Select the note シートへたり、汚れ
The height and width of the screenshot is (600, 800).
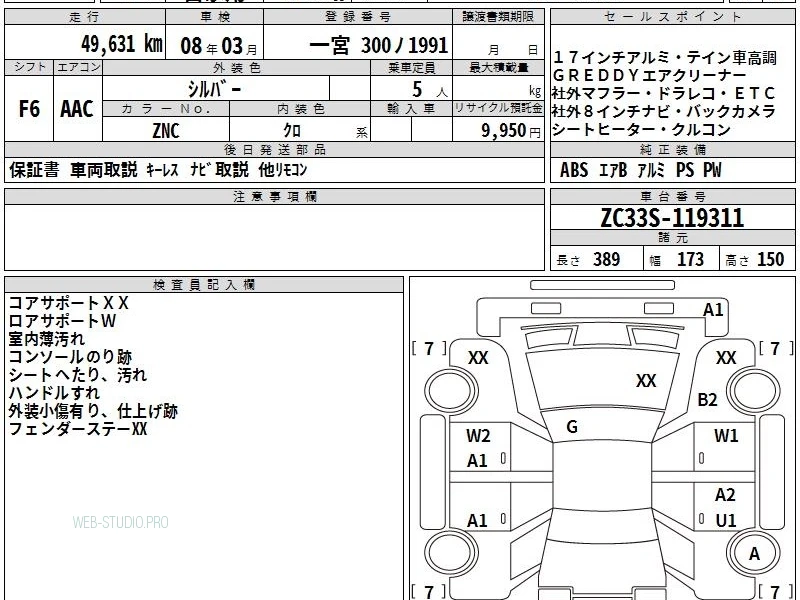click(x=78, y=375)
